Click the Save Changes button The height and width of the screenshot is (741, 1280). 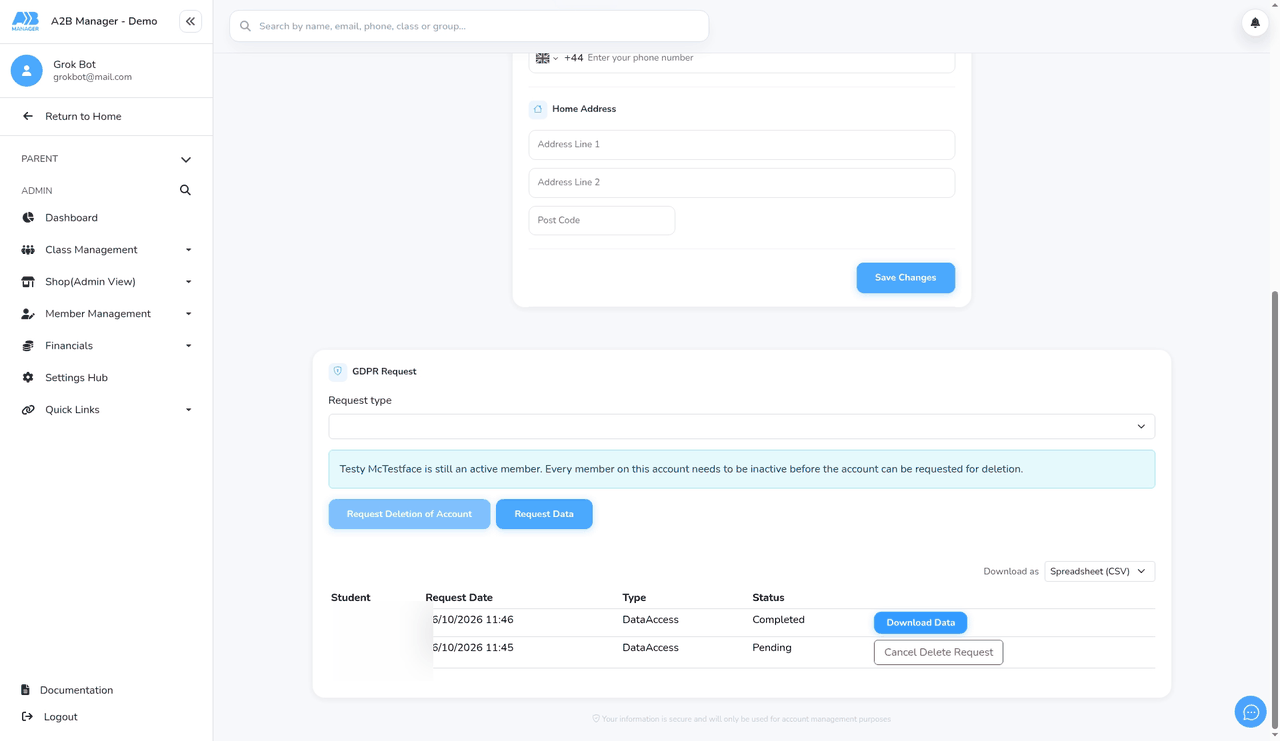(906, 278)
